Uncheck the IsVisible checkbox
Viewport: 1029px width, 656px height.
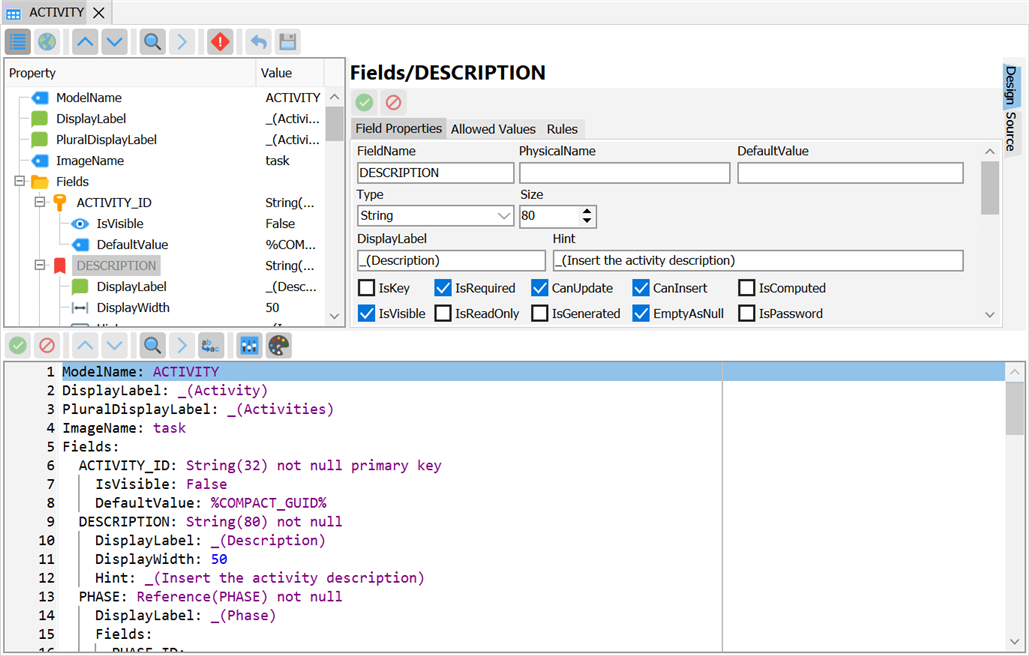click(x=366, y=314)
